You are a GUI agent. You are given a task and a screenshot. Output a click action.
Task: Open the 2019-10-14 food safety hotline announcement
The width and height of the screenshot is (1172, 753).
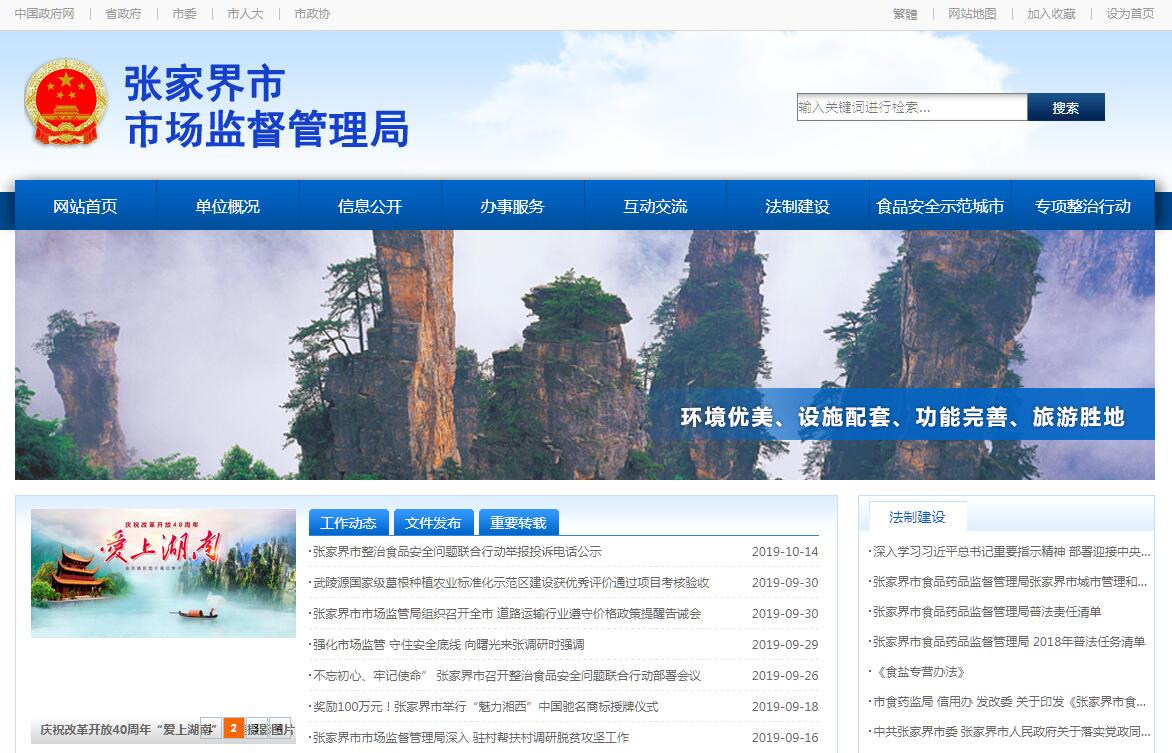click(457, 552)
